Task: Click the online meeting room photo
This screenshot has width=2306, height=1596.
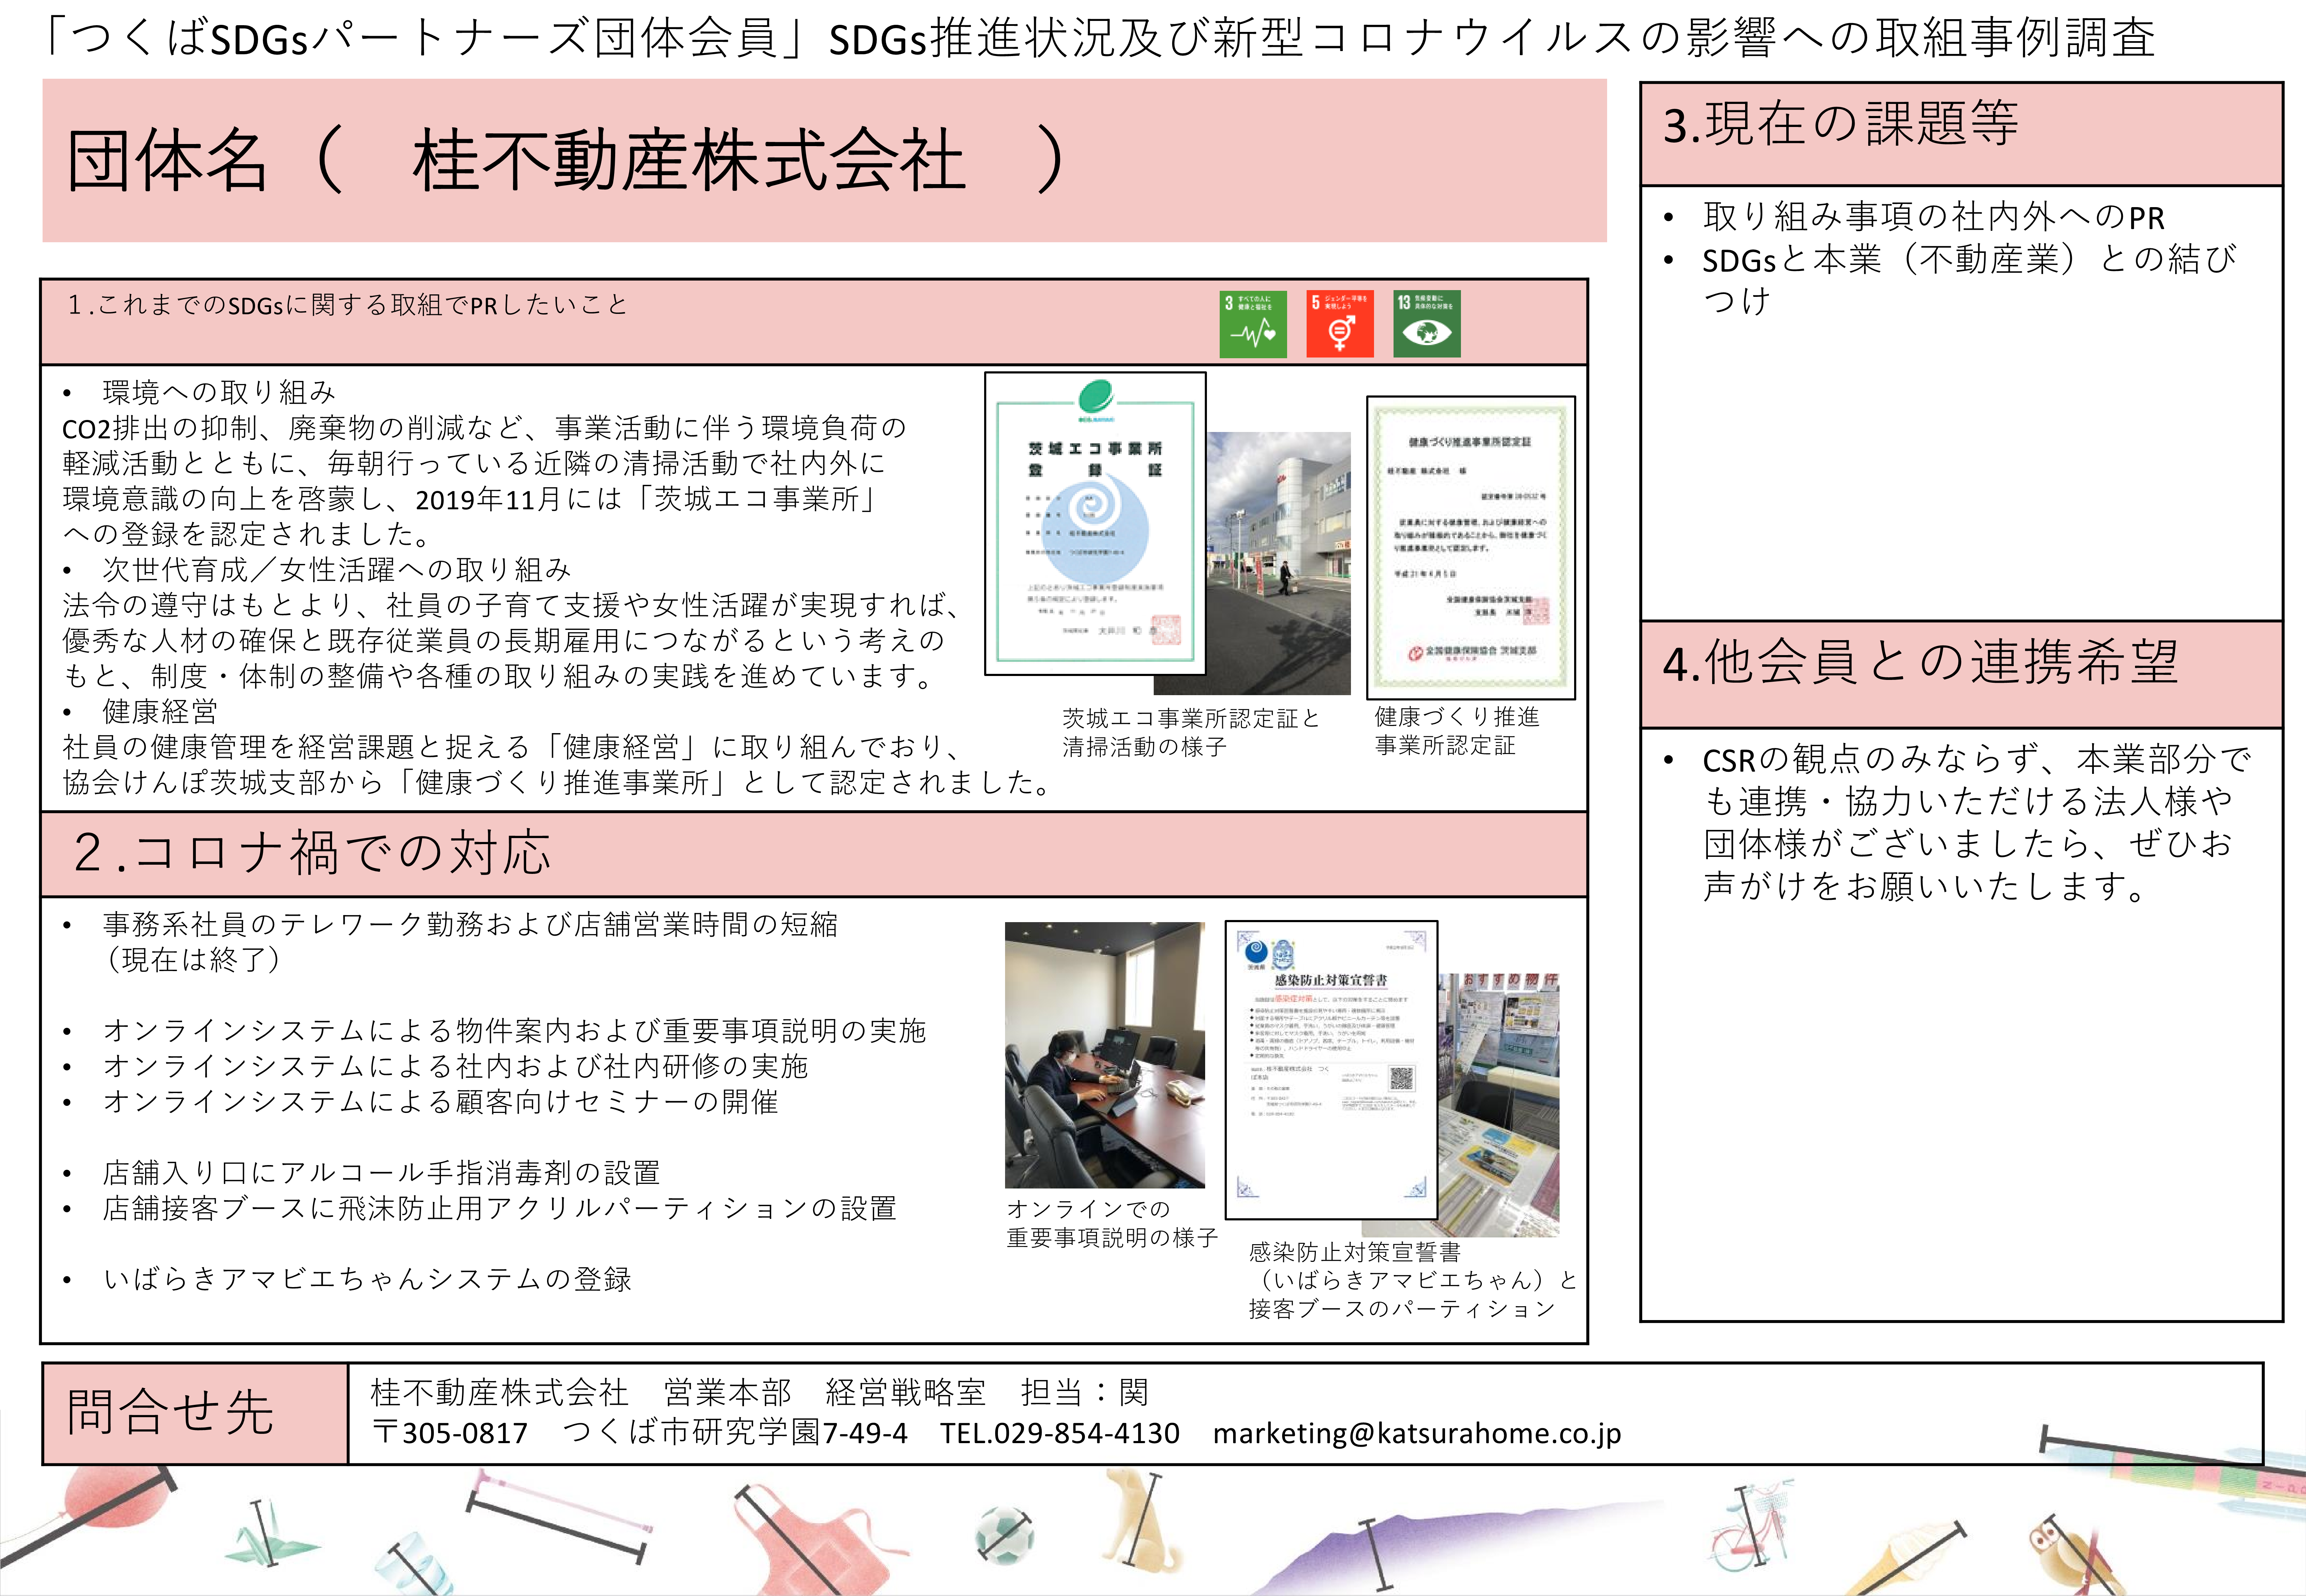Action: (x=1105, y=1055)
